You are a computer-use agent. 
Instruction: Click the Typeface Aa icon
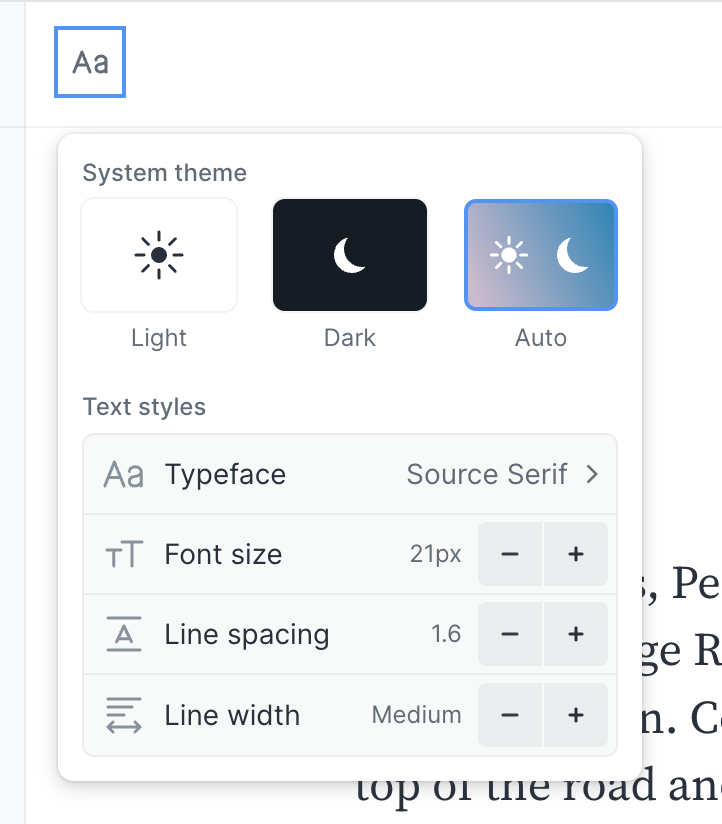coord(123,475)
